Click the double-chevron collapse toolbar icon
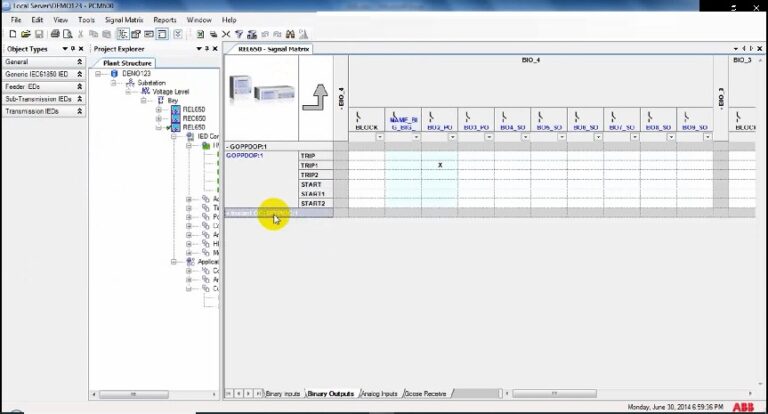The image size is (768, 414). pyautogui.click(x=178, y=34)
